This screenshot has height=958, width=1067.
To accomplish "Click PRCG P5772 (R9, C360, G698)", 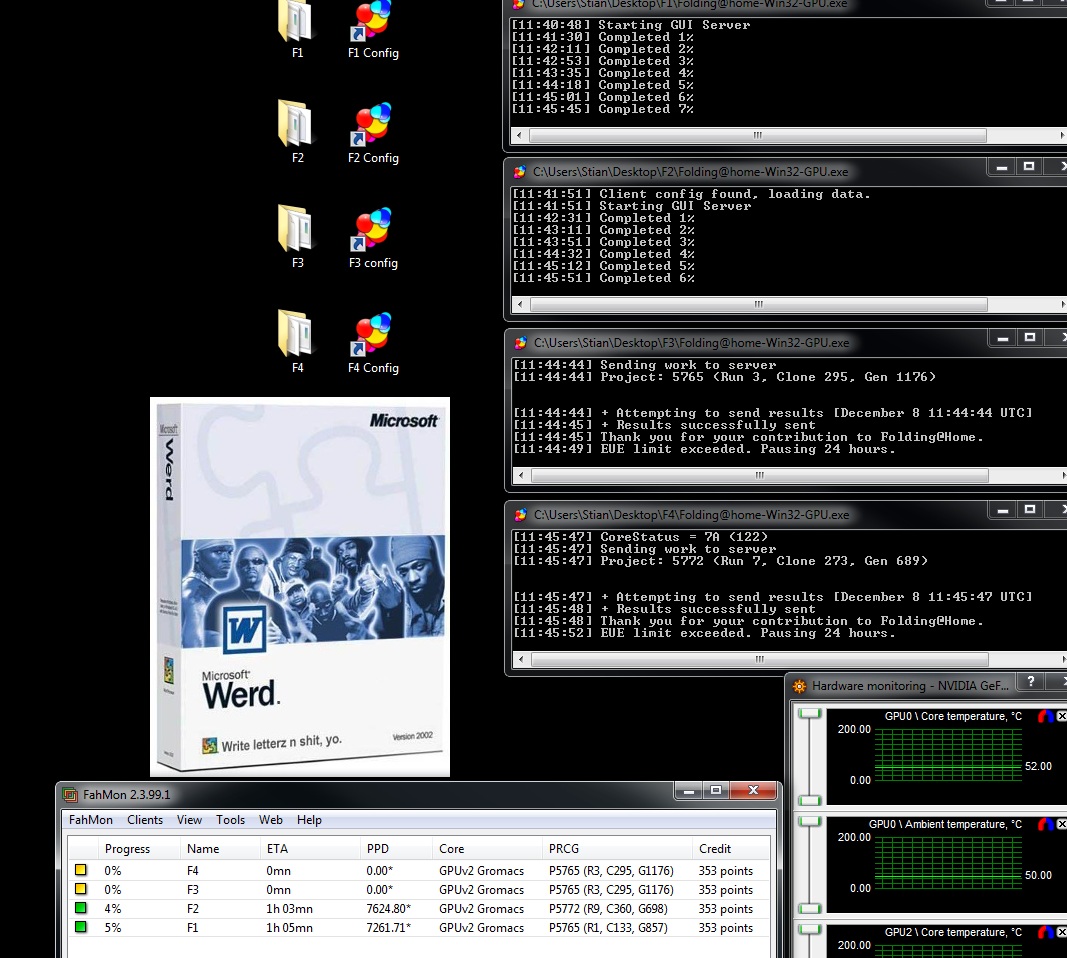I will pos(608,908).
